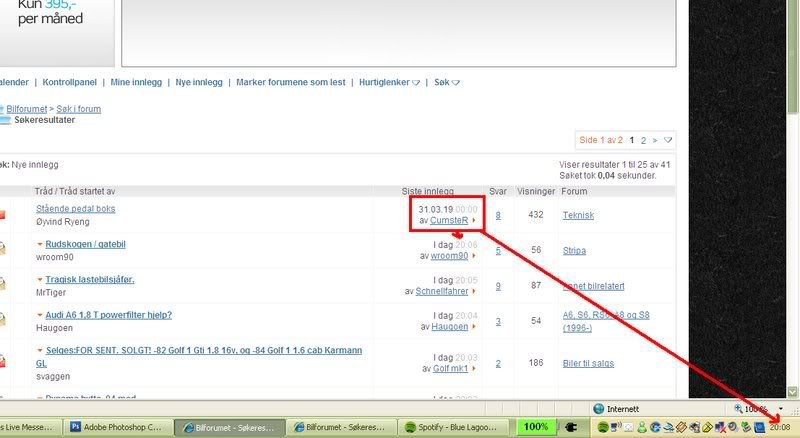Viewport: 800px width, 438px height.
Task: Go to page 2 of search results
Action: (x=643, y=140)
